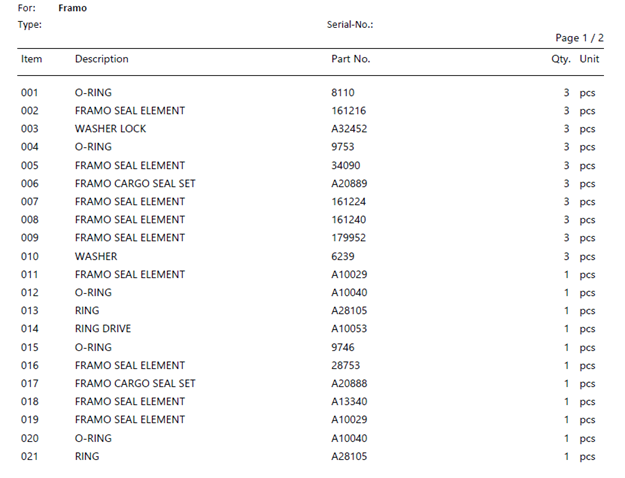
Task: Click the Item column header
Action: coord(31,59)
